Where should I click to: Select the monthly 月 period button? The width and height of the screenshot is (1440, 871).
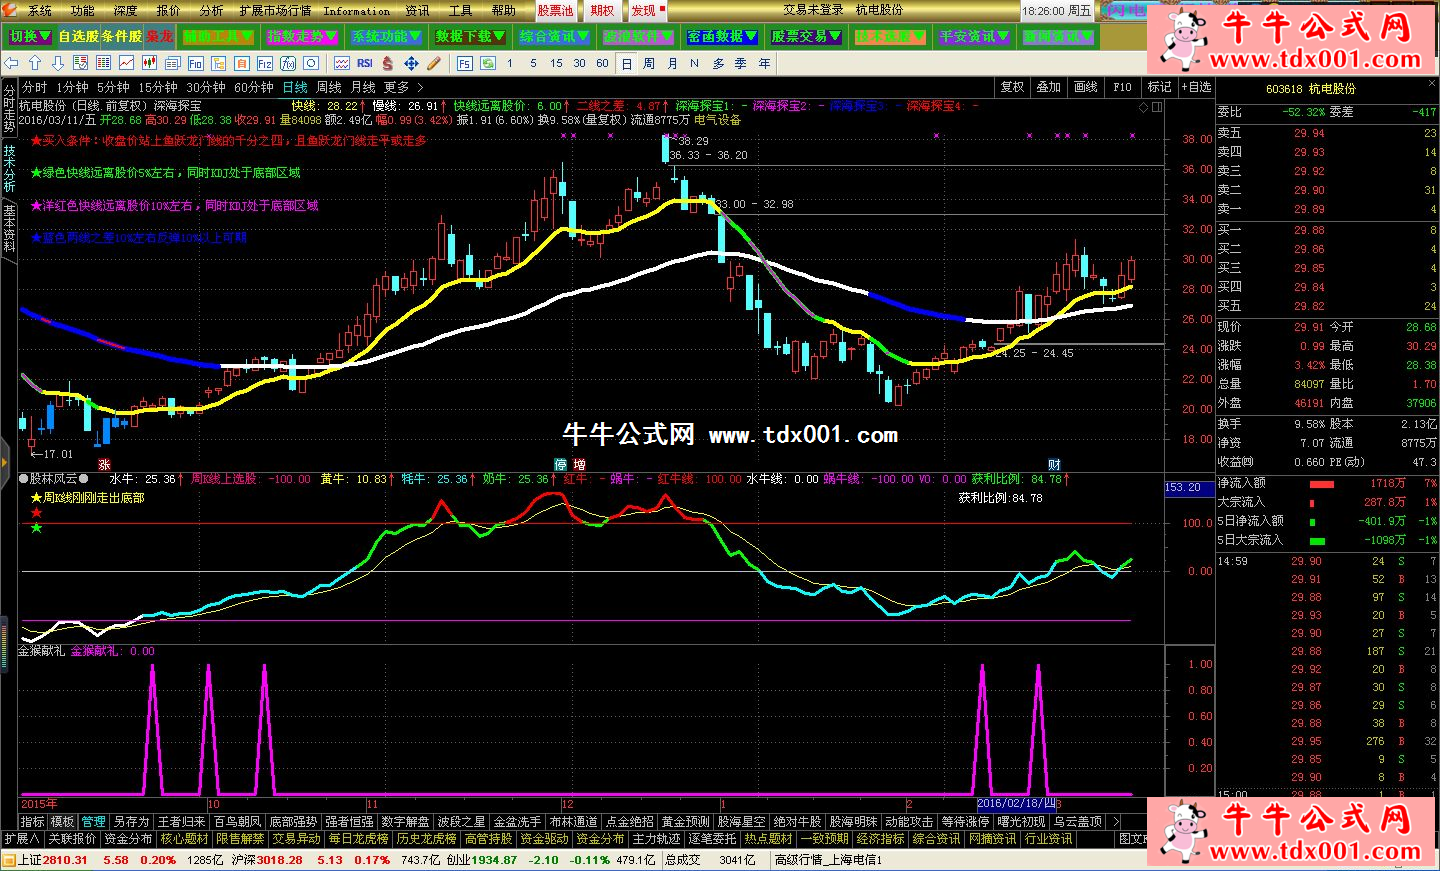point(672,63)
